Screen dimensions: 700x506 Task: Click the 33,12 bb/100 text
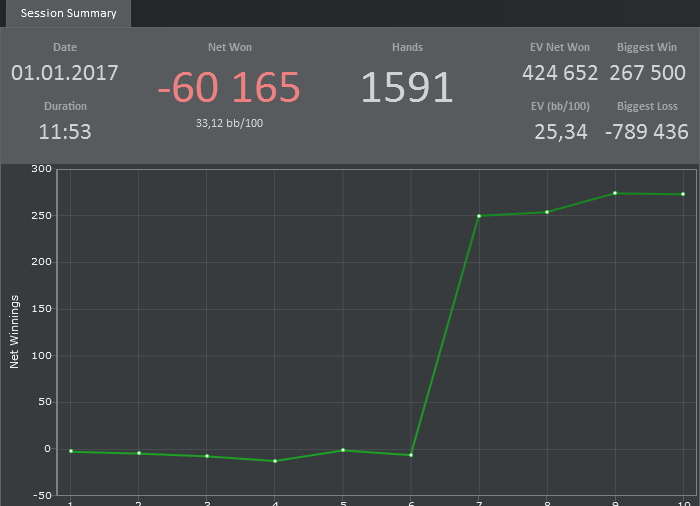[x=229, y=123]
